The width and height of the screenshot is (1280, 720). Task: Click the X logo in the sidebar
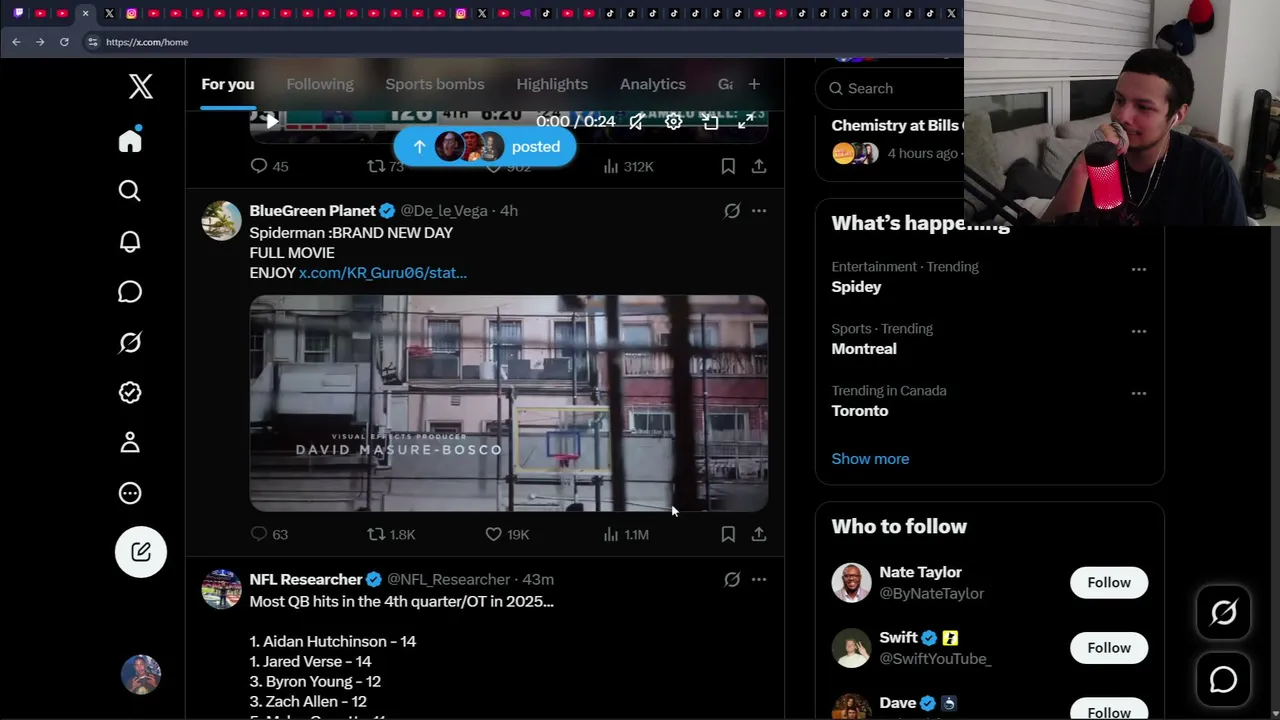[x=141, y=87]
